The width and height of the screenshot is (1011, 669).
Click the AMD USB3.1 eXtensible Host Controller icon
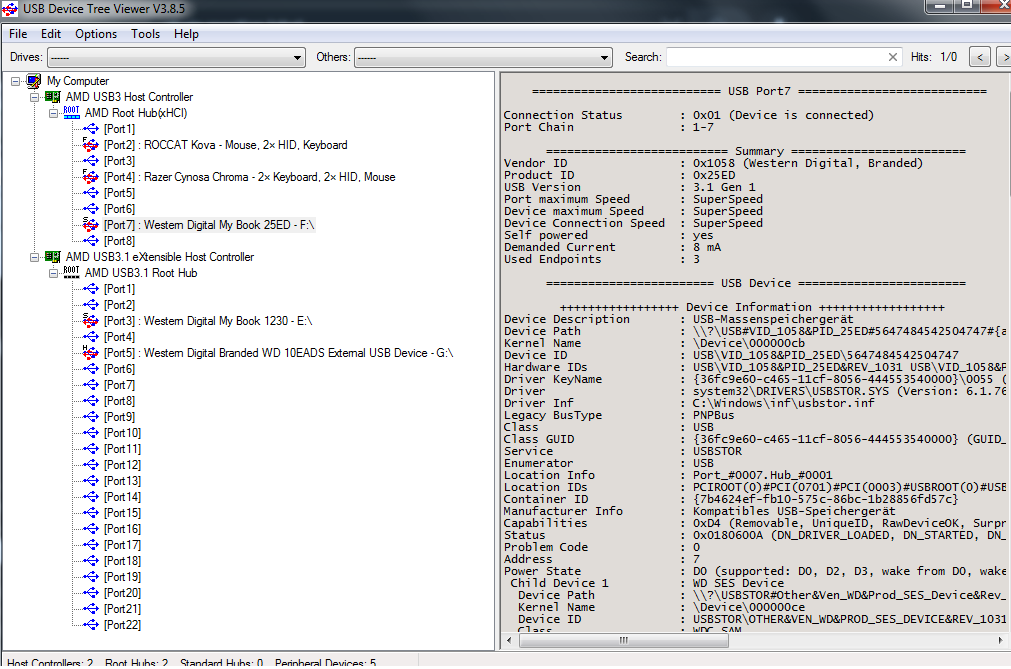(52, 257)
